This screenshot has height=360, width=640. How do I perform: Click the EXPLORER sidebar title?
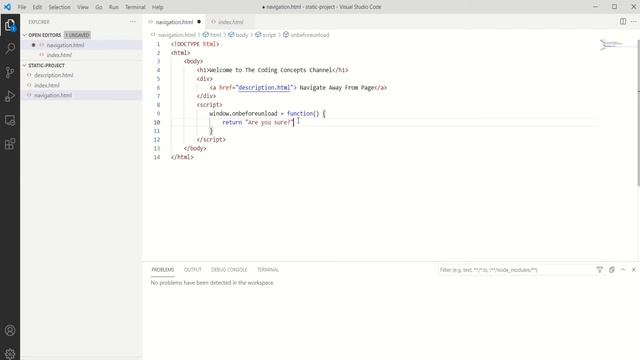[x=39, y=22]
